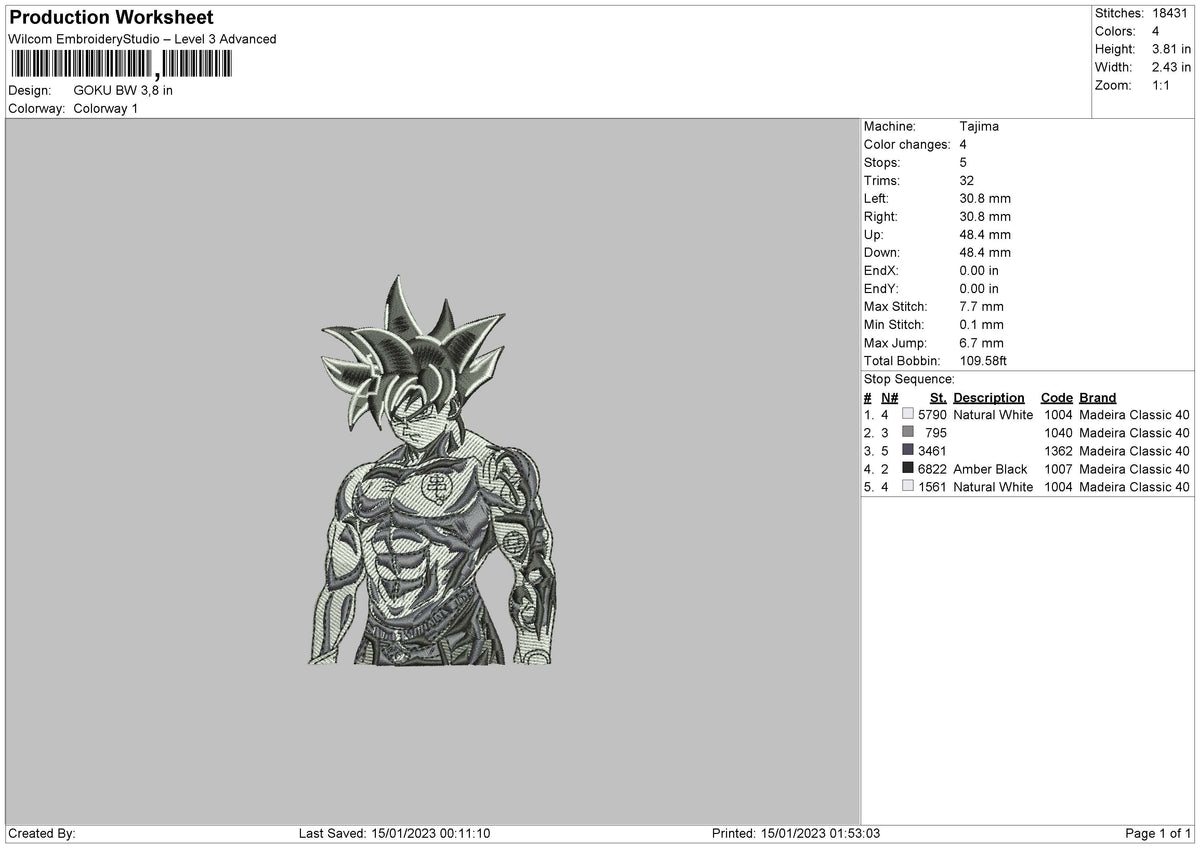Click the thread code '1040'

click(1058, 433)
